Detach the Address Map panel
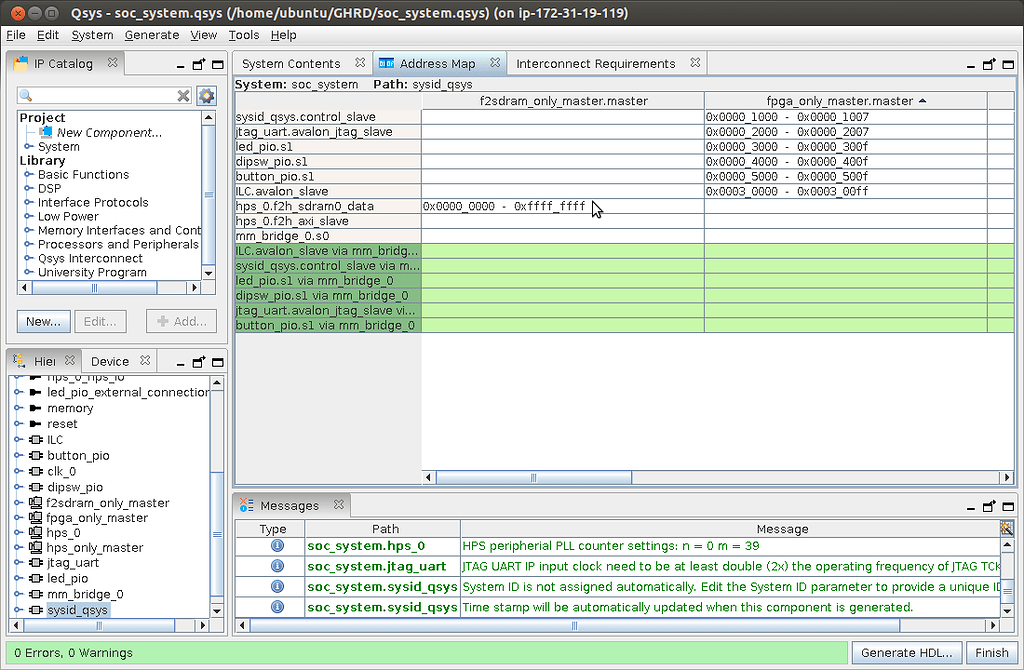This screenshot has height=670, width=1024. click(989, 64)
